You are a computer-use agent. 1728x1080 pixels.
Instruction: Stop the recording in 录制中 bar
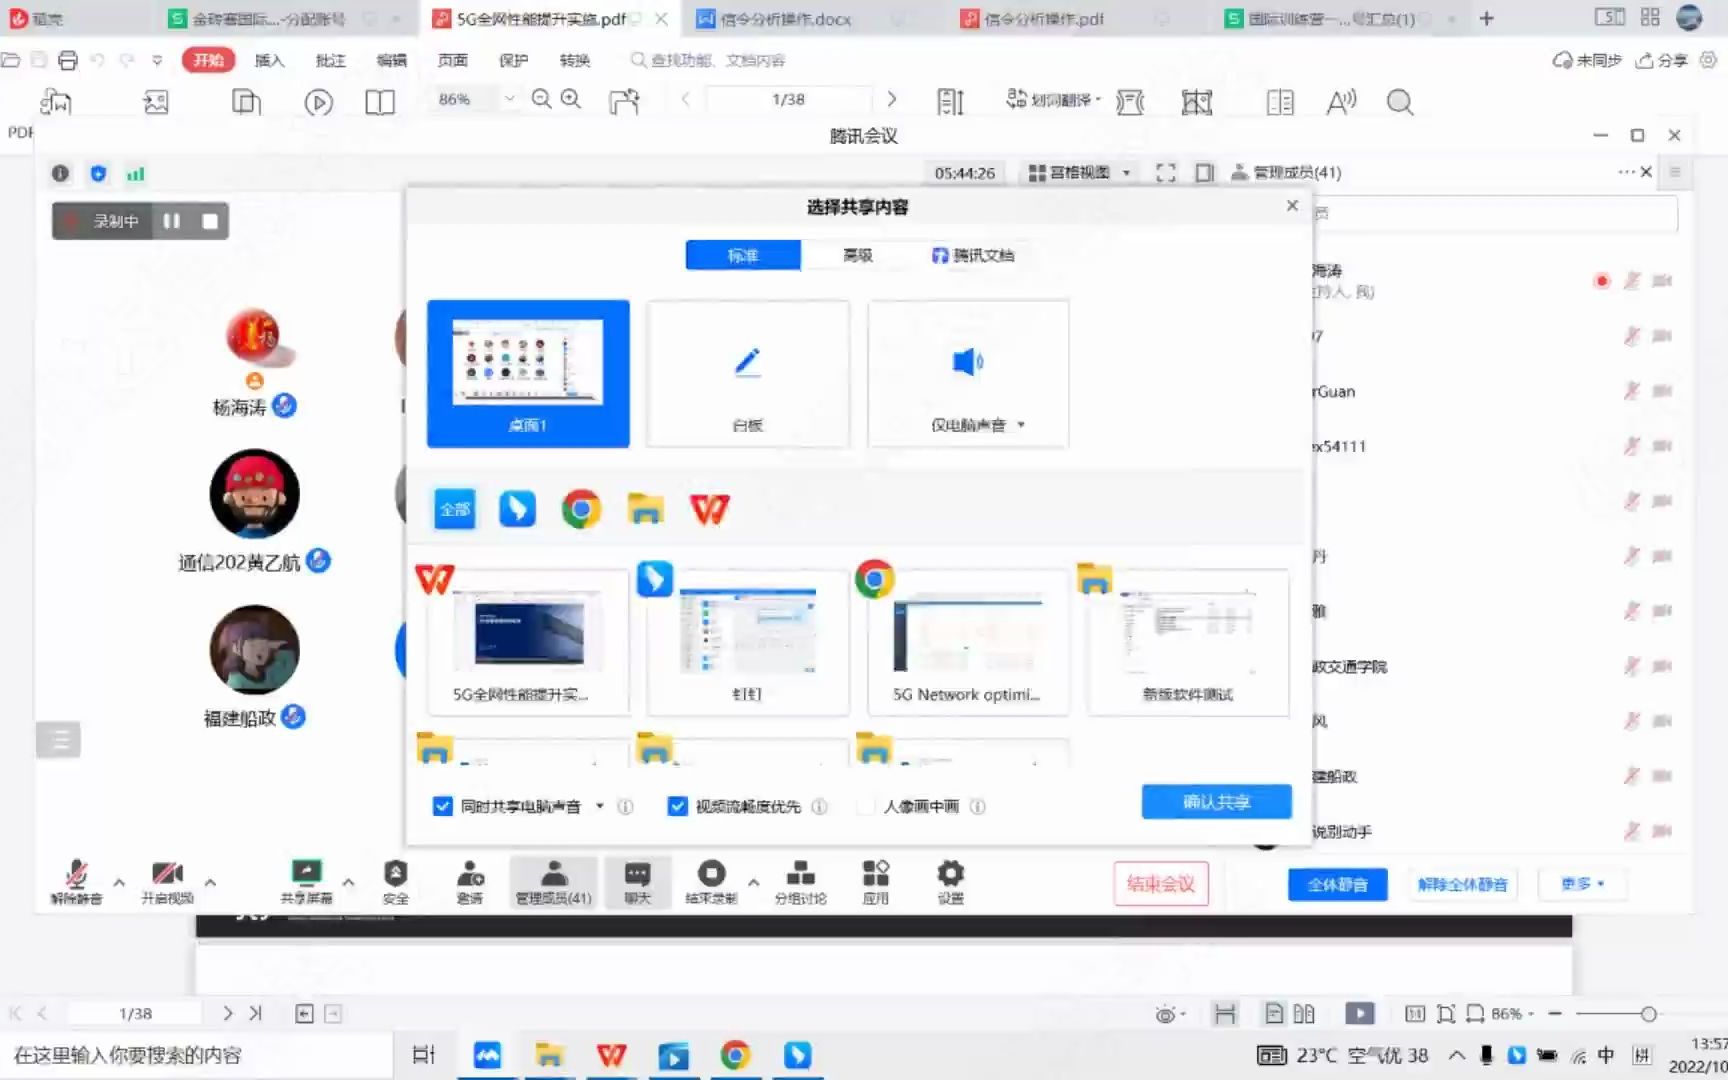tap(210, 221)
